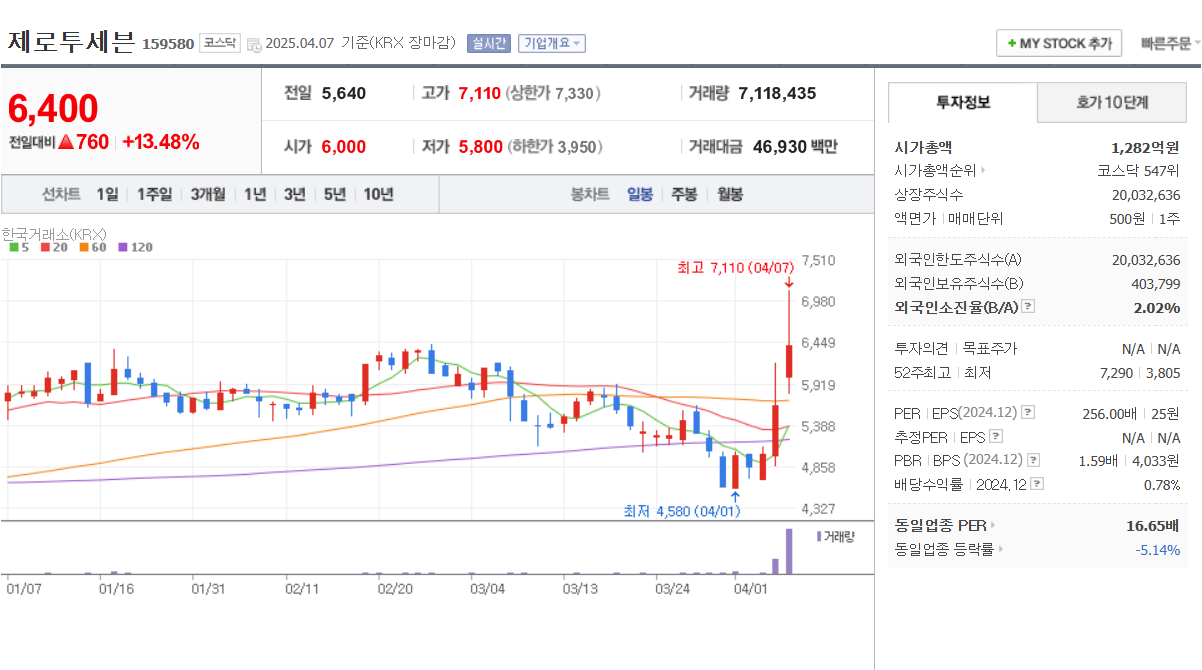Click the current price 6,400
The width and height of the screenshot is (1202, 670).
53,108
